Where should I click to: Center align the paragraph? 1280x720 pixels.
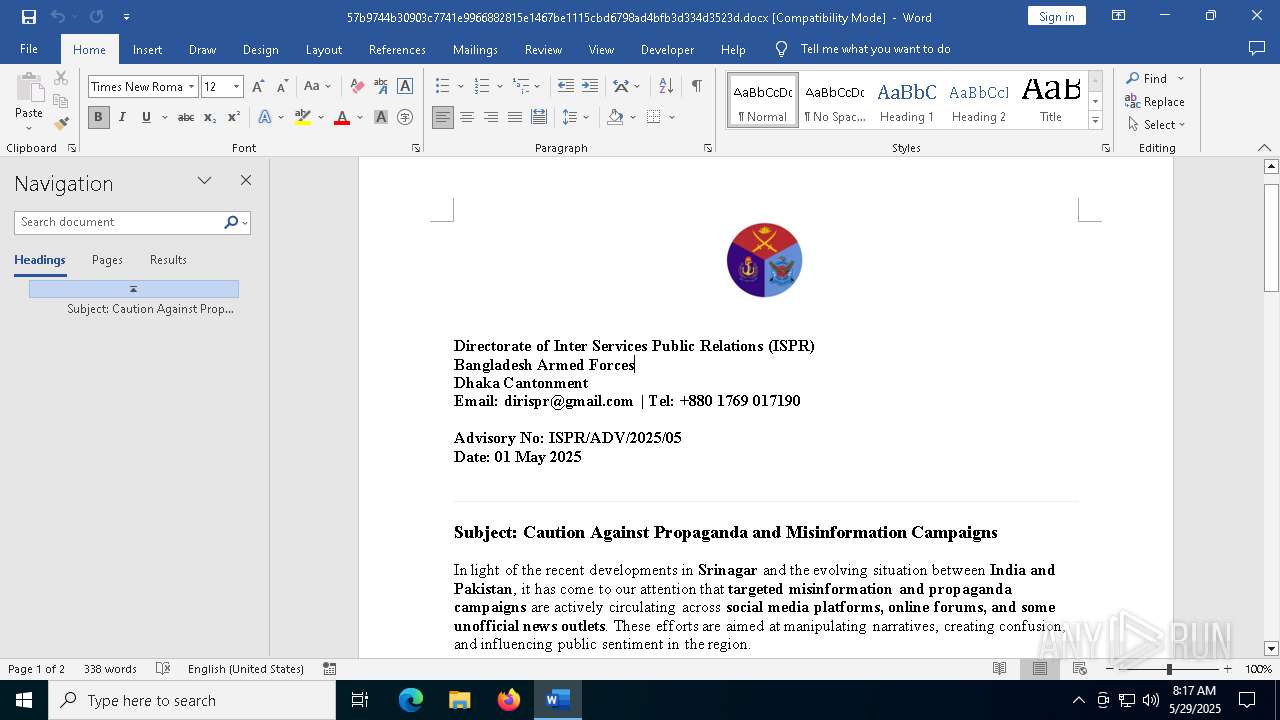(x=467, y=118)
